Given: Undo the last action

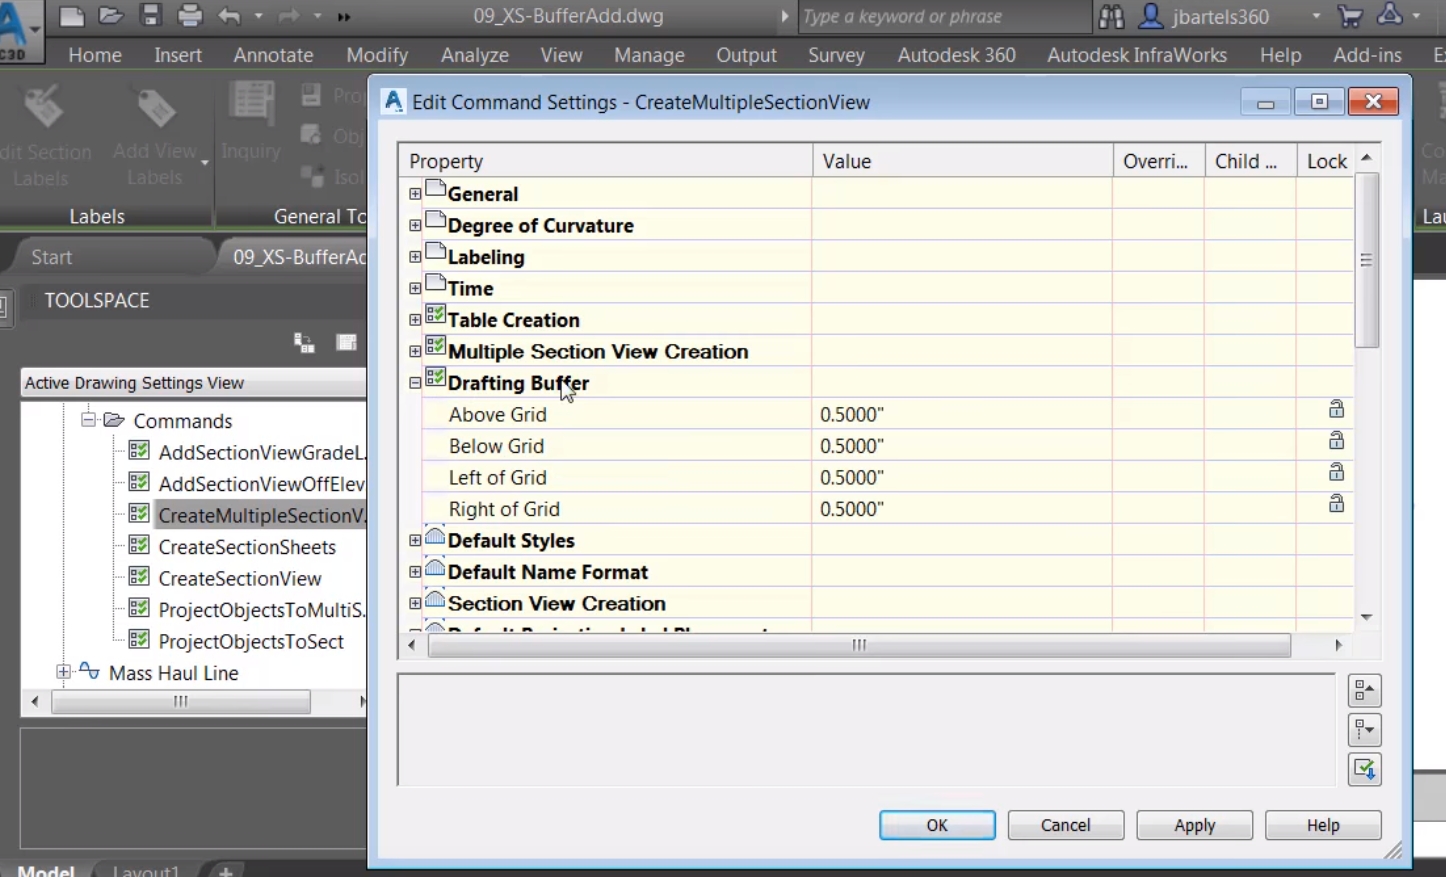Looking at the screenshot, I should tap(228, 16).
